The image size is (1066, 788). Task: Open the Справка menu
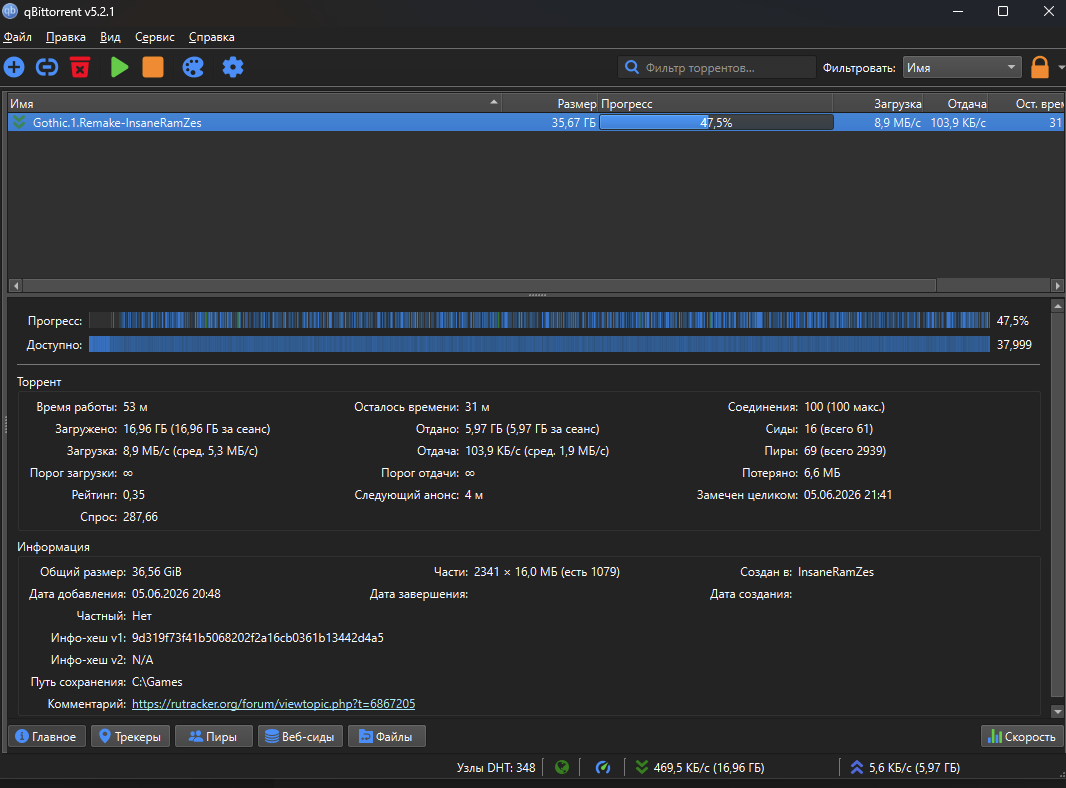211,37
